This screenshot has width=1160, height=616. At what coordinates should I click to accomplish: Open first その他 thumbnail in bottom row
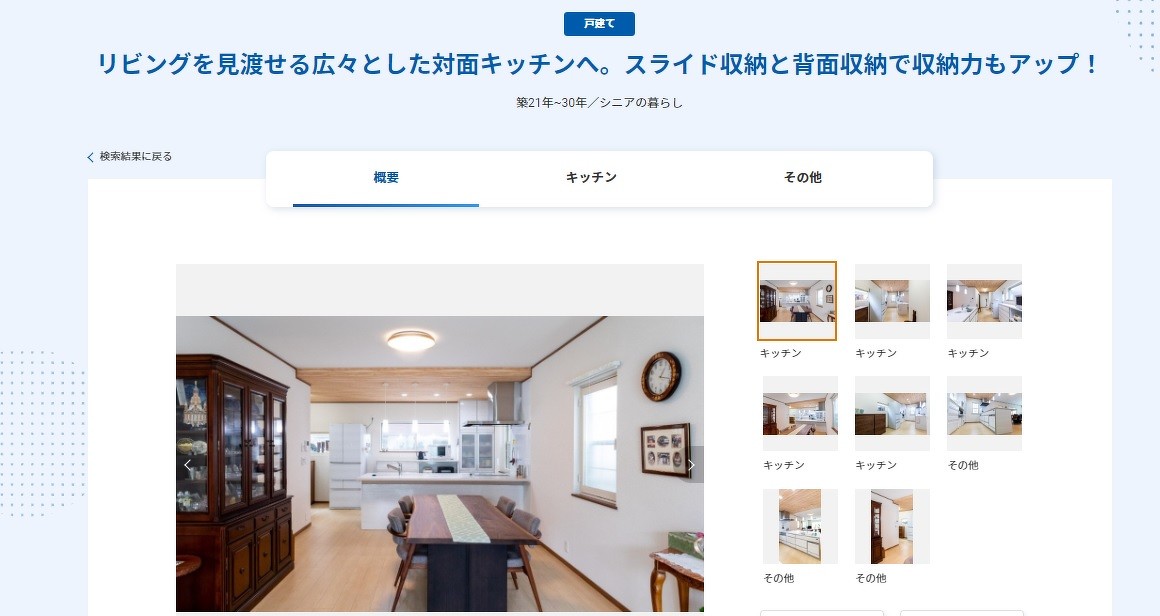[800, 527]
